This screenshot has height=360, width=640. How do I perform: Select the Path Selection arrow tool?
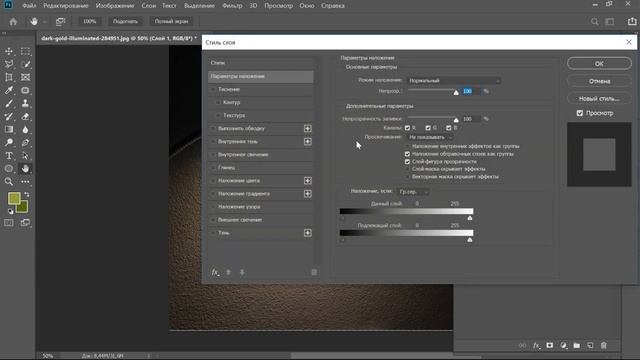(25, 156)
